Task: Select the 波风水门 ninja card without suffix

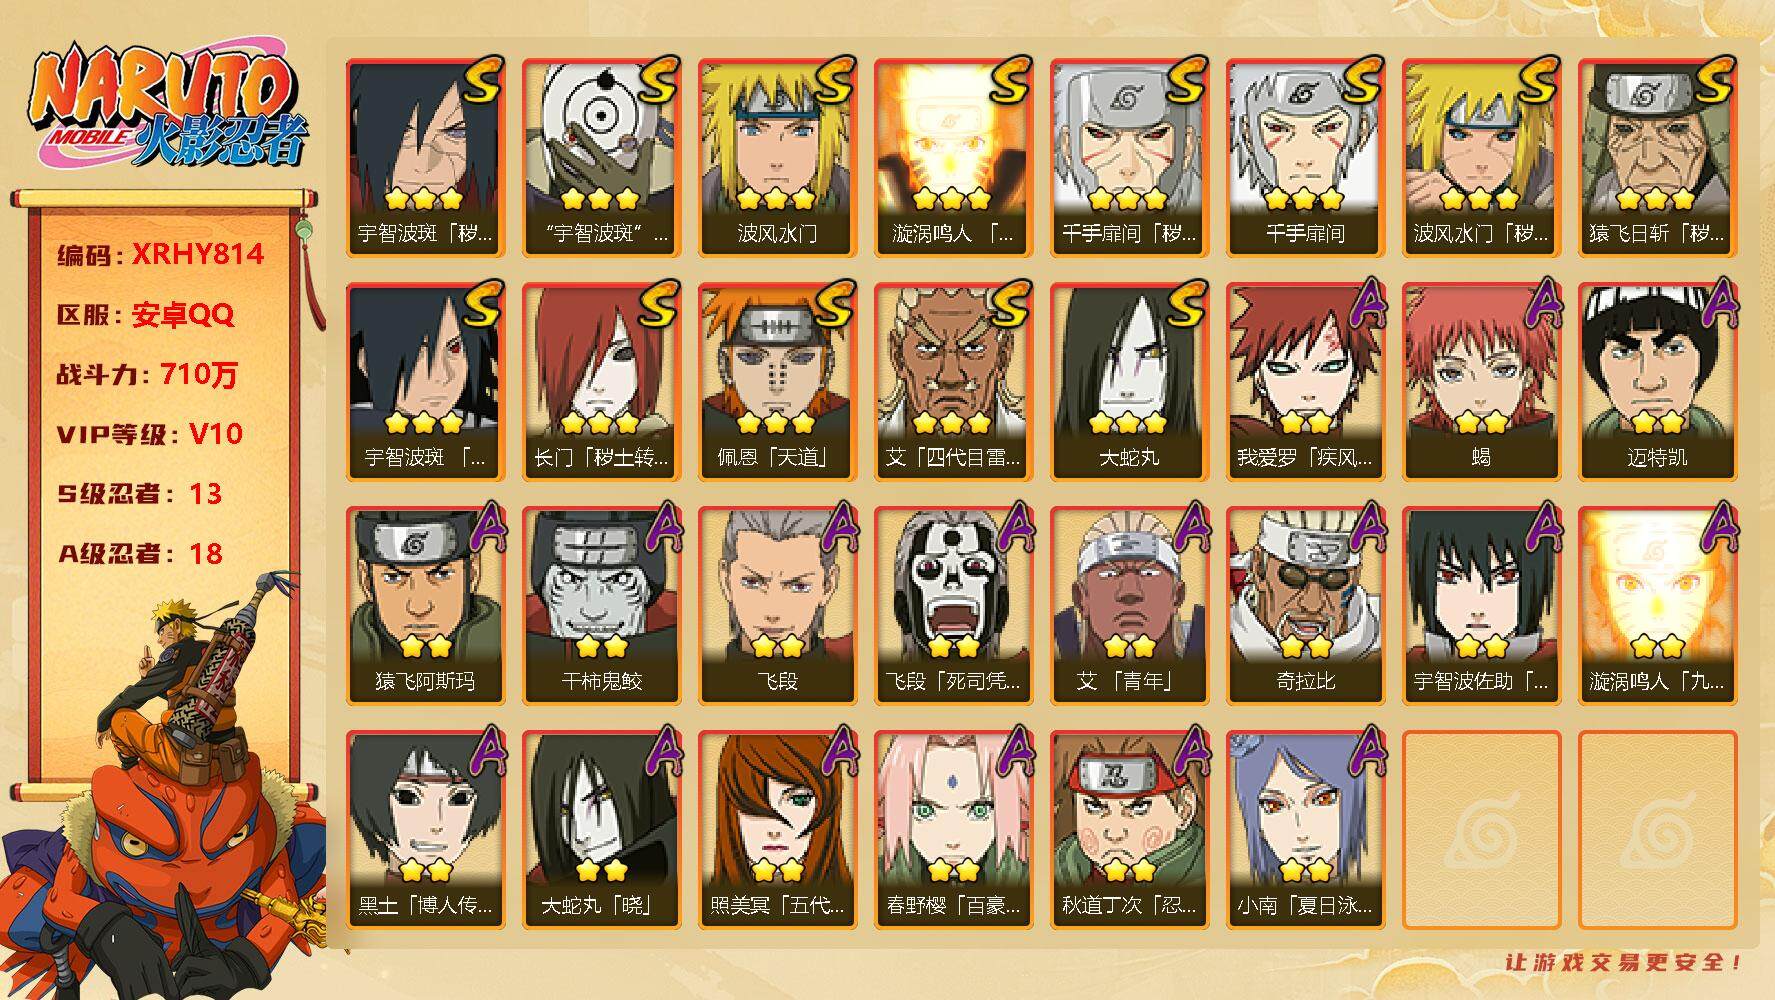Action: (777, 158)
